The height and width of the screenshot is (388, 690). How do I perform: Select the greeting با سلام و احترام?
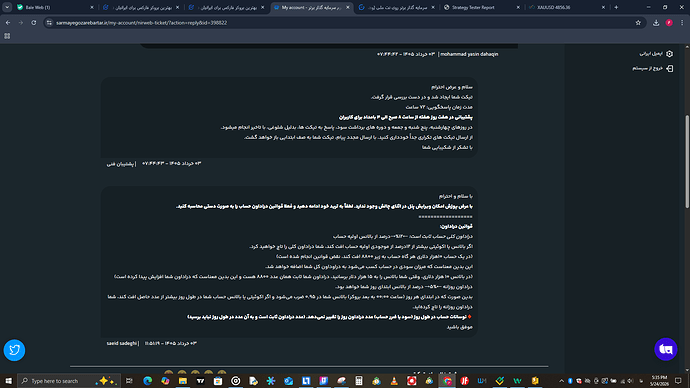455,196
